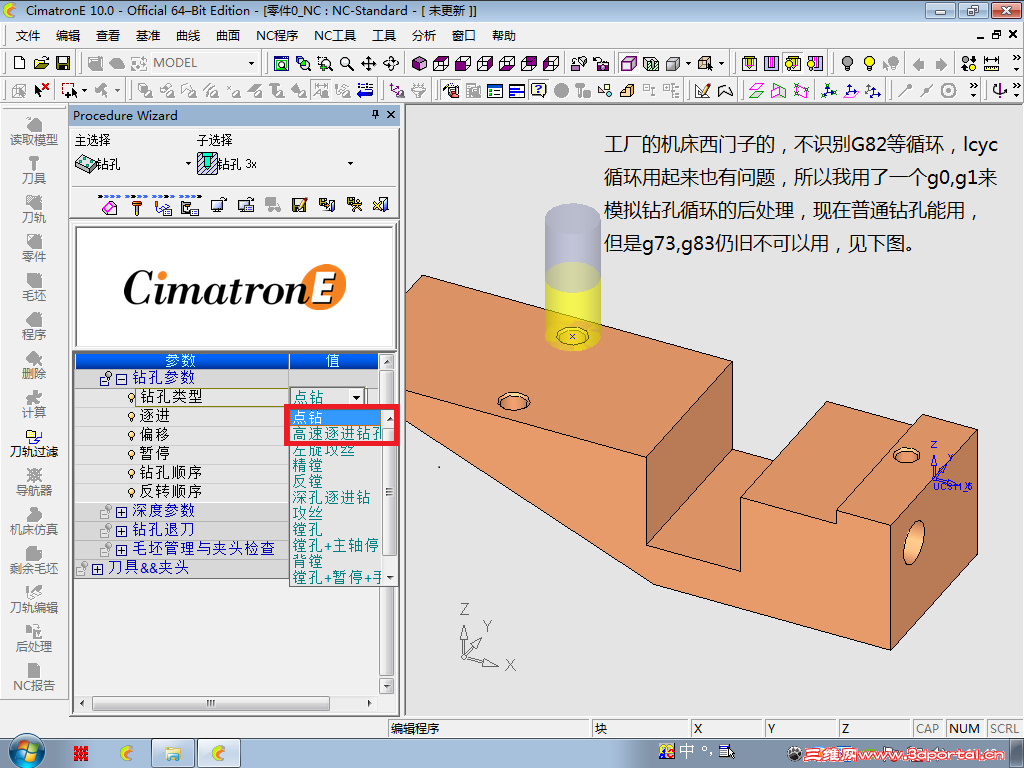Click the yellow light bulb show icon
The height and width of the screenshot is (768, 1024).
coord(869,63)
